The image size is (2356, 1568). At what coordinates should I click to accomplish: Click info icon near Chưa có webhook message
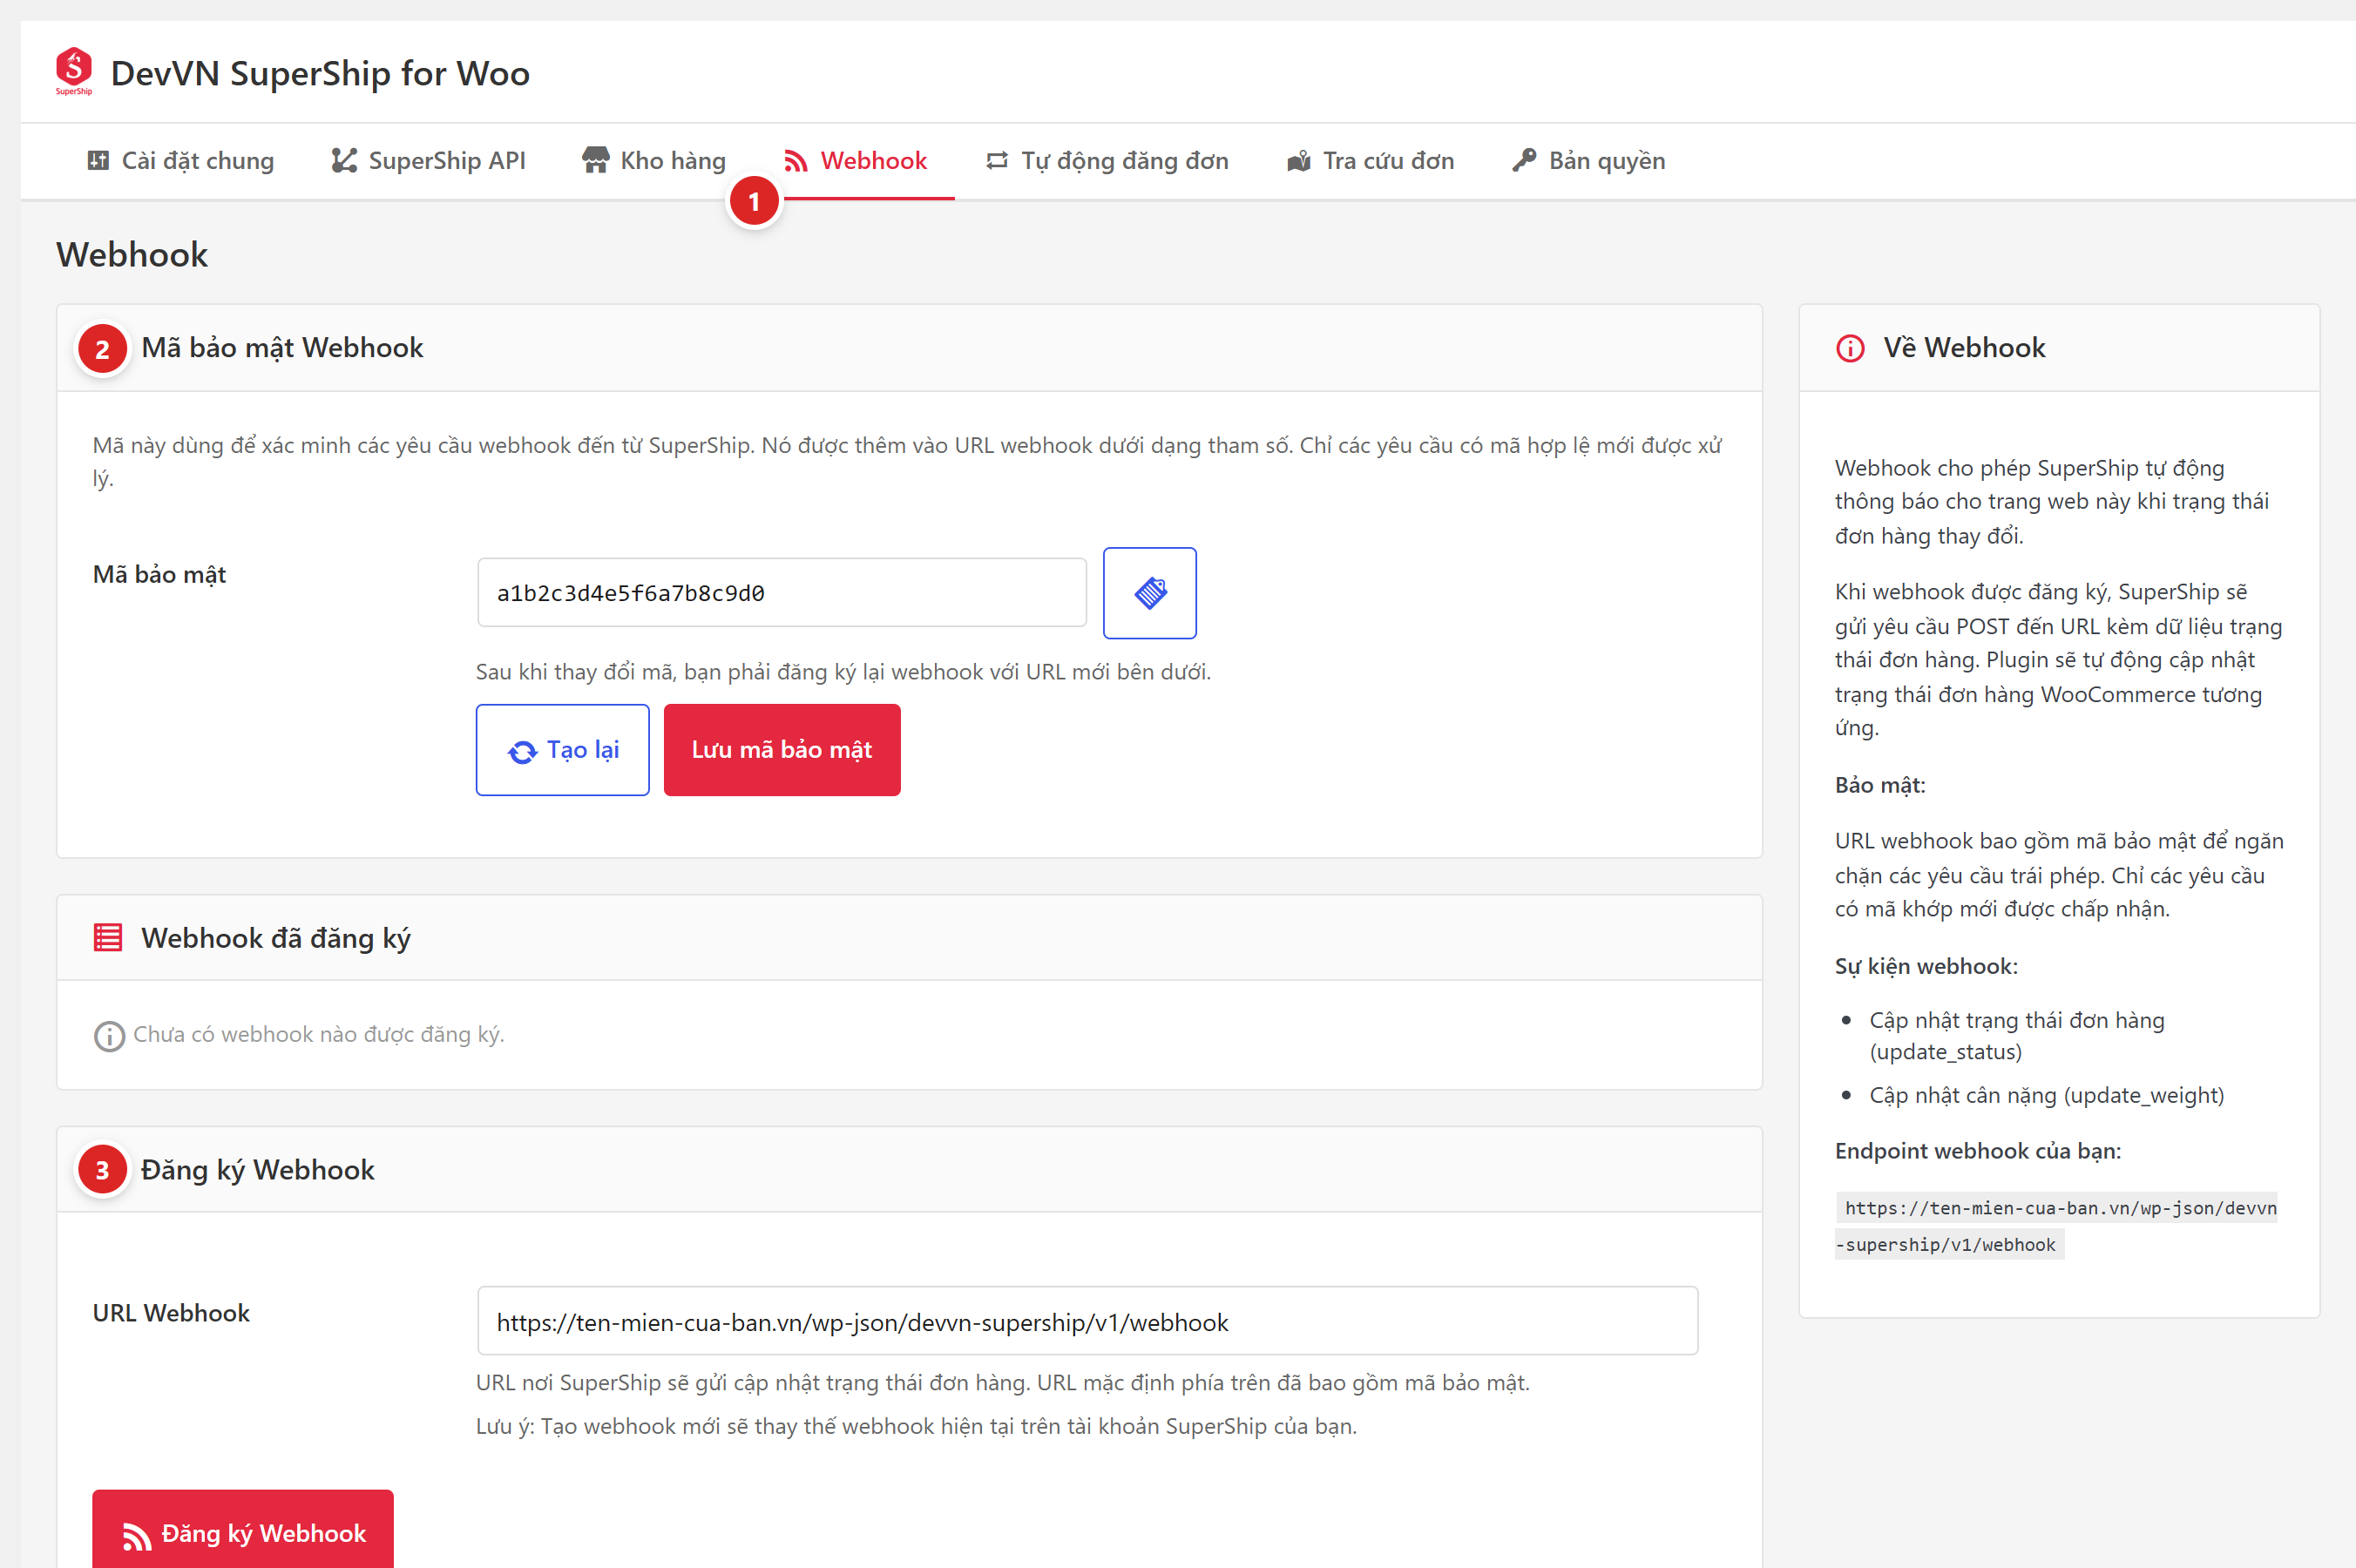point(109,1036)
